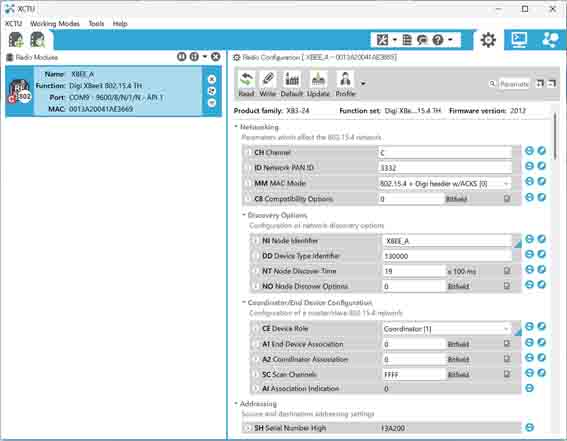The width and height of the screenshot is (567, 441).
Task: Discover radio modules icon
Action: [x=38, y=39]
